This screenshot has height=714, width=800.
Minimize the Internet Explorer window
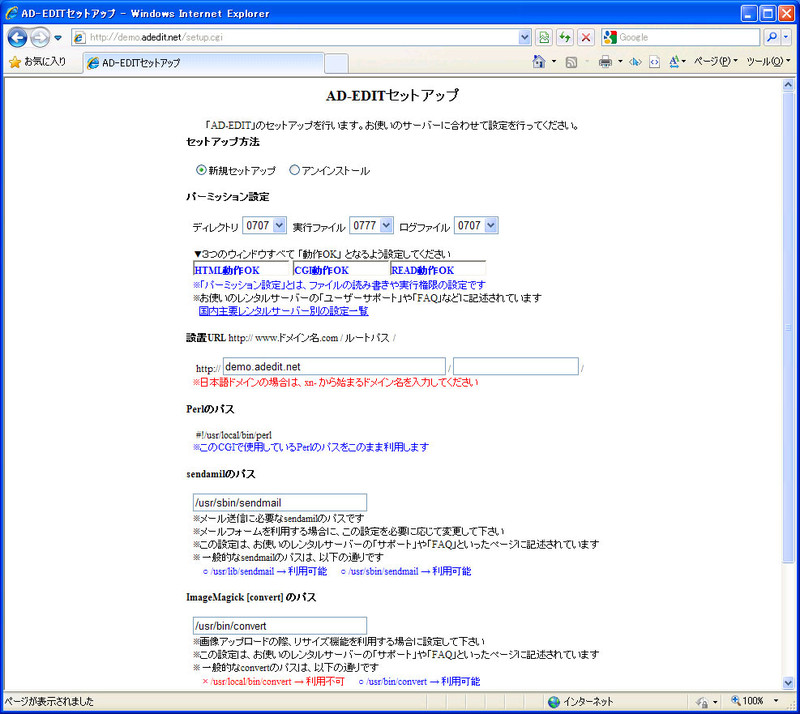(x=748, y=13)
